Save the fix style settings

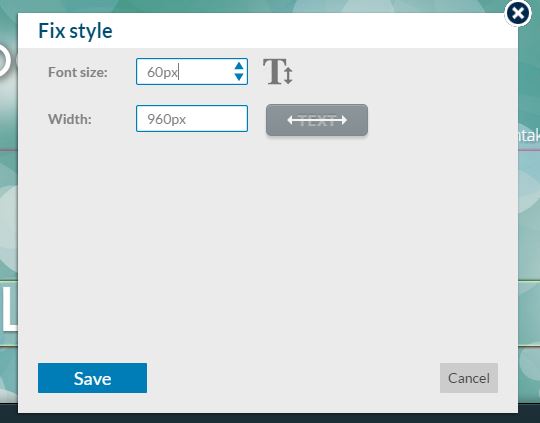tap(92, 378)
